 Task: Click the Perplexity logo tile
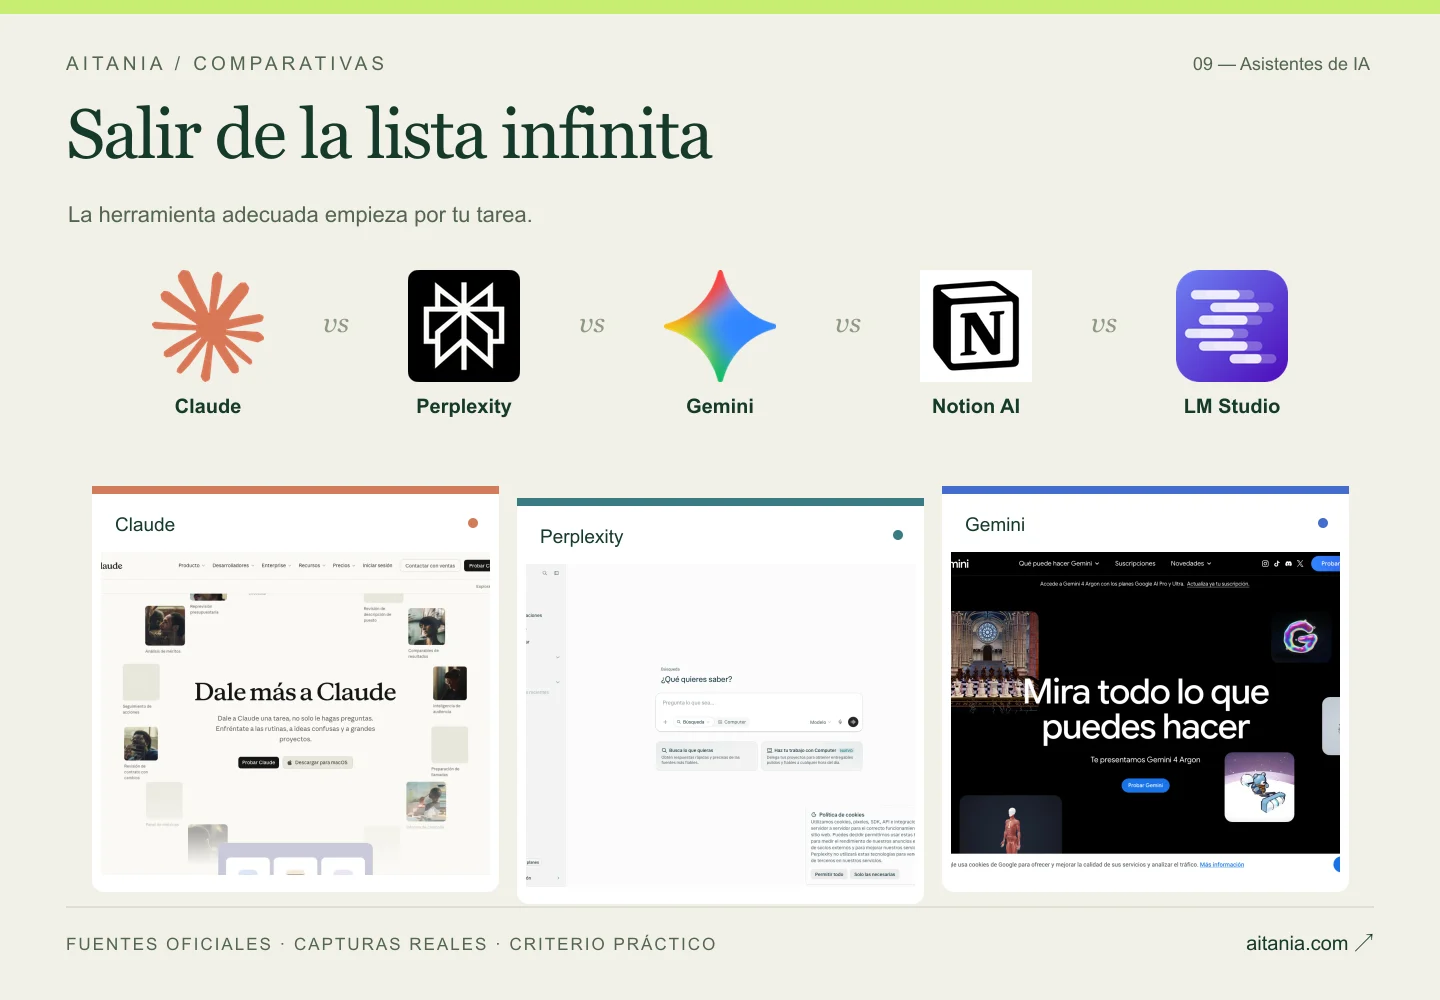click(464, 326)
